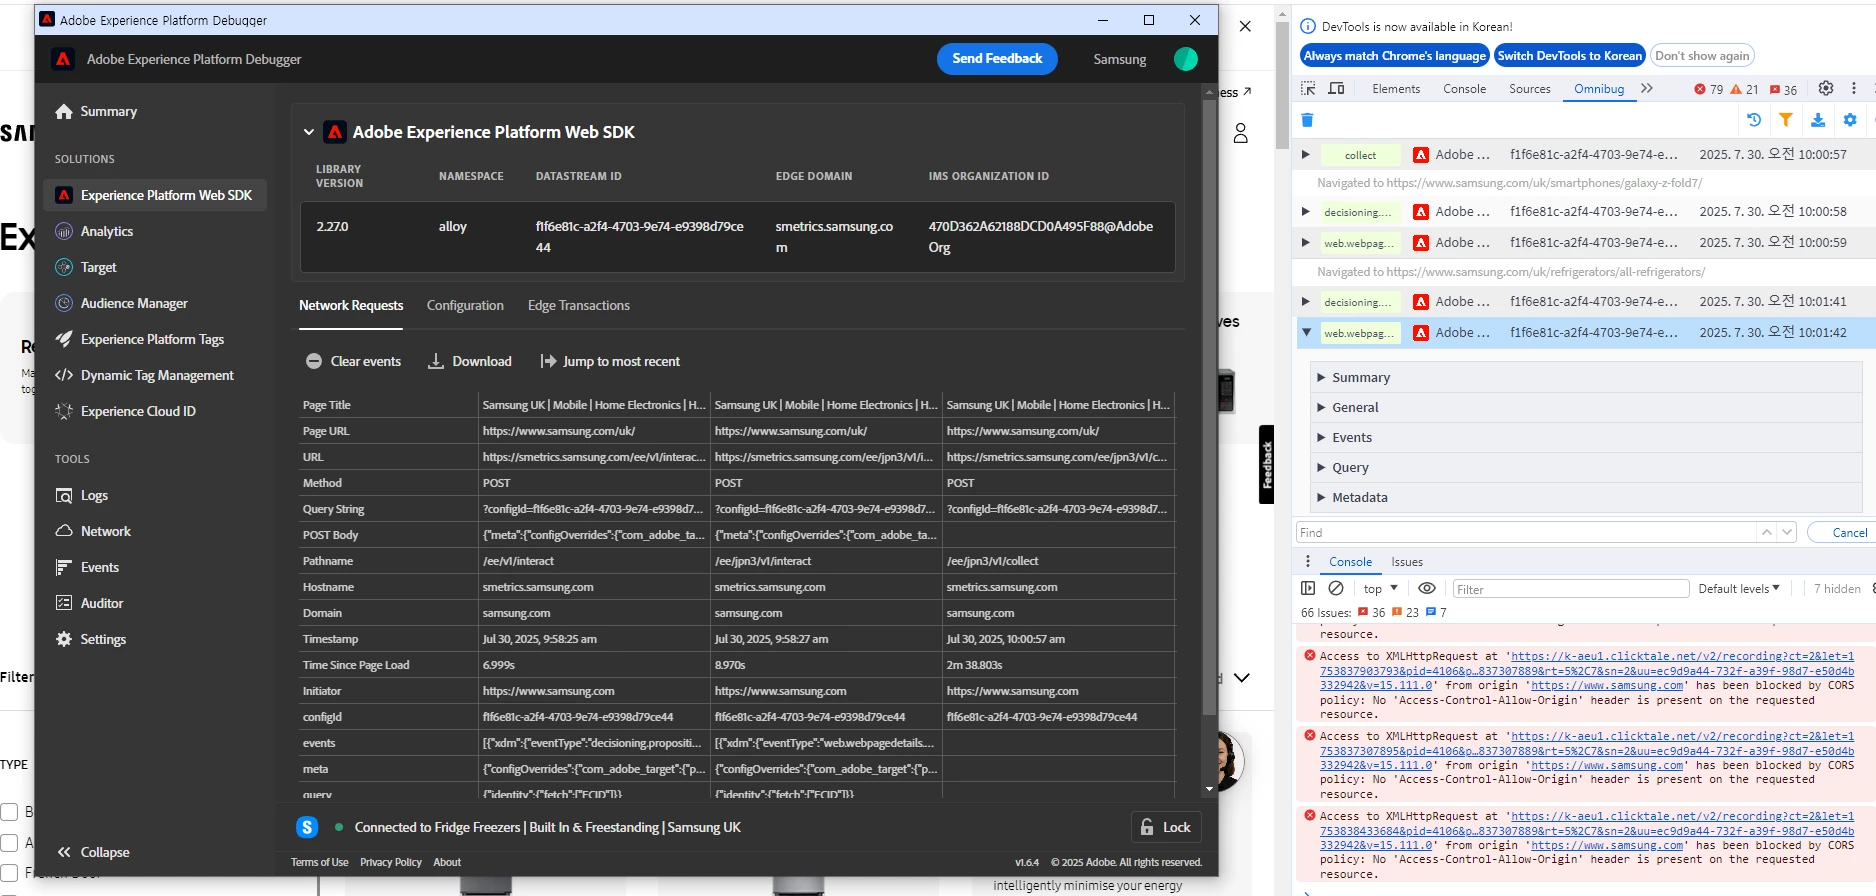Viewport: 1876px width, 896px height.
Task: Select Experience Platform Web SDK solution icon
Action: click(x=64, y=195)
